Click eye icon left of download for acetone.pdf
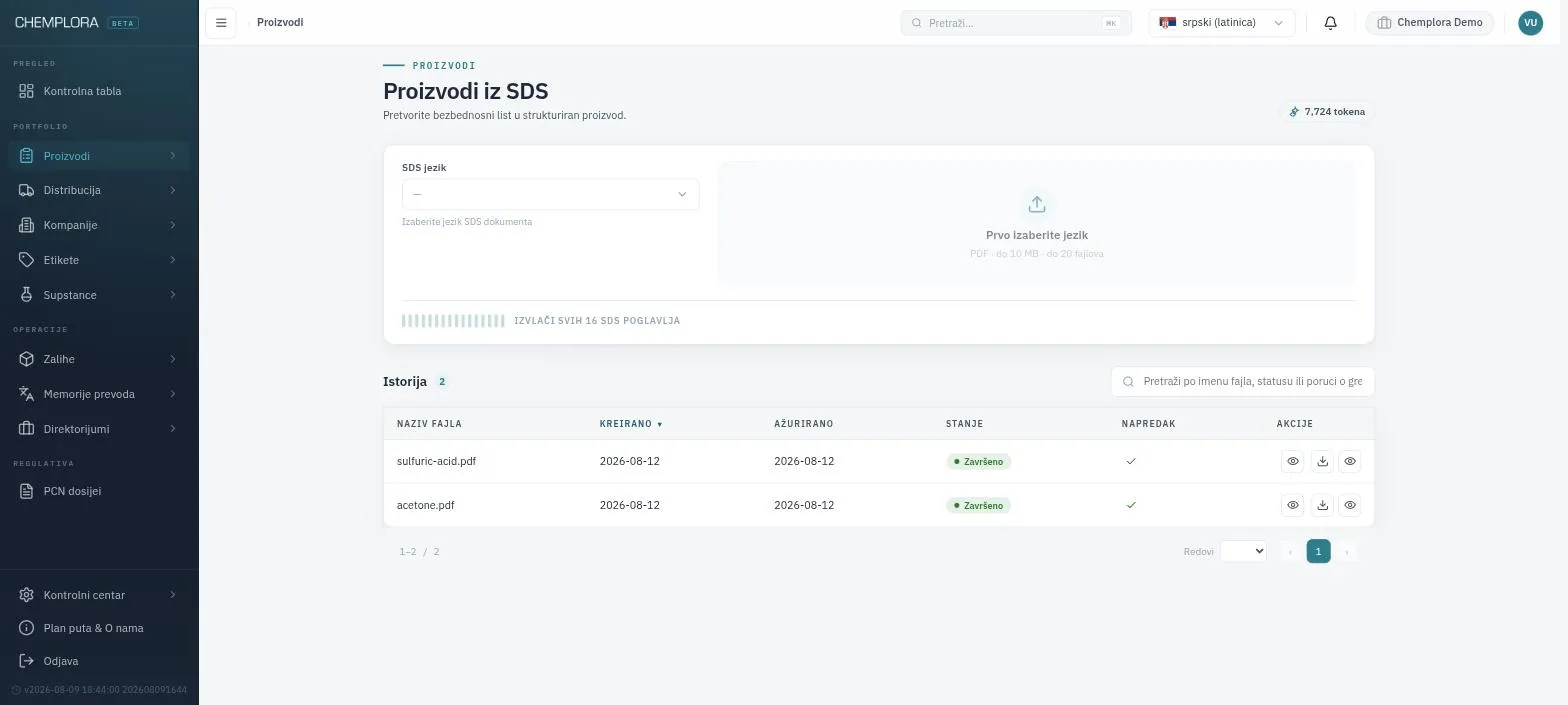Viewport: 1568px width, 705px height. click(1293, 505)
